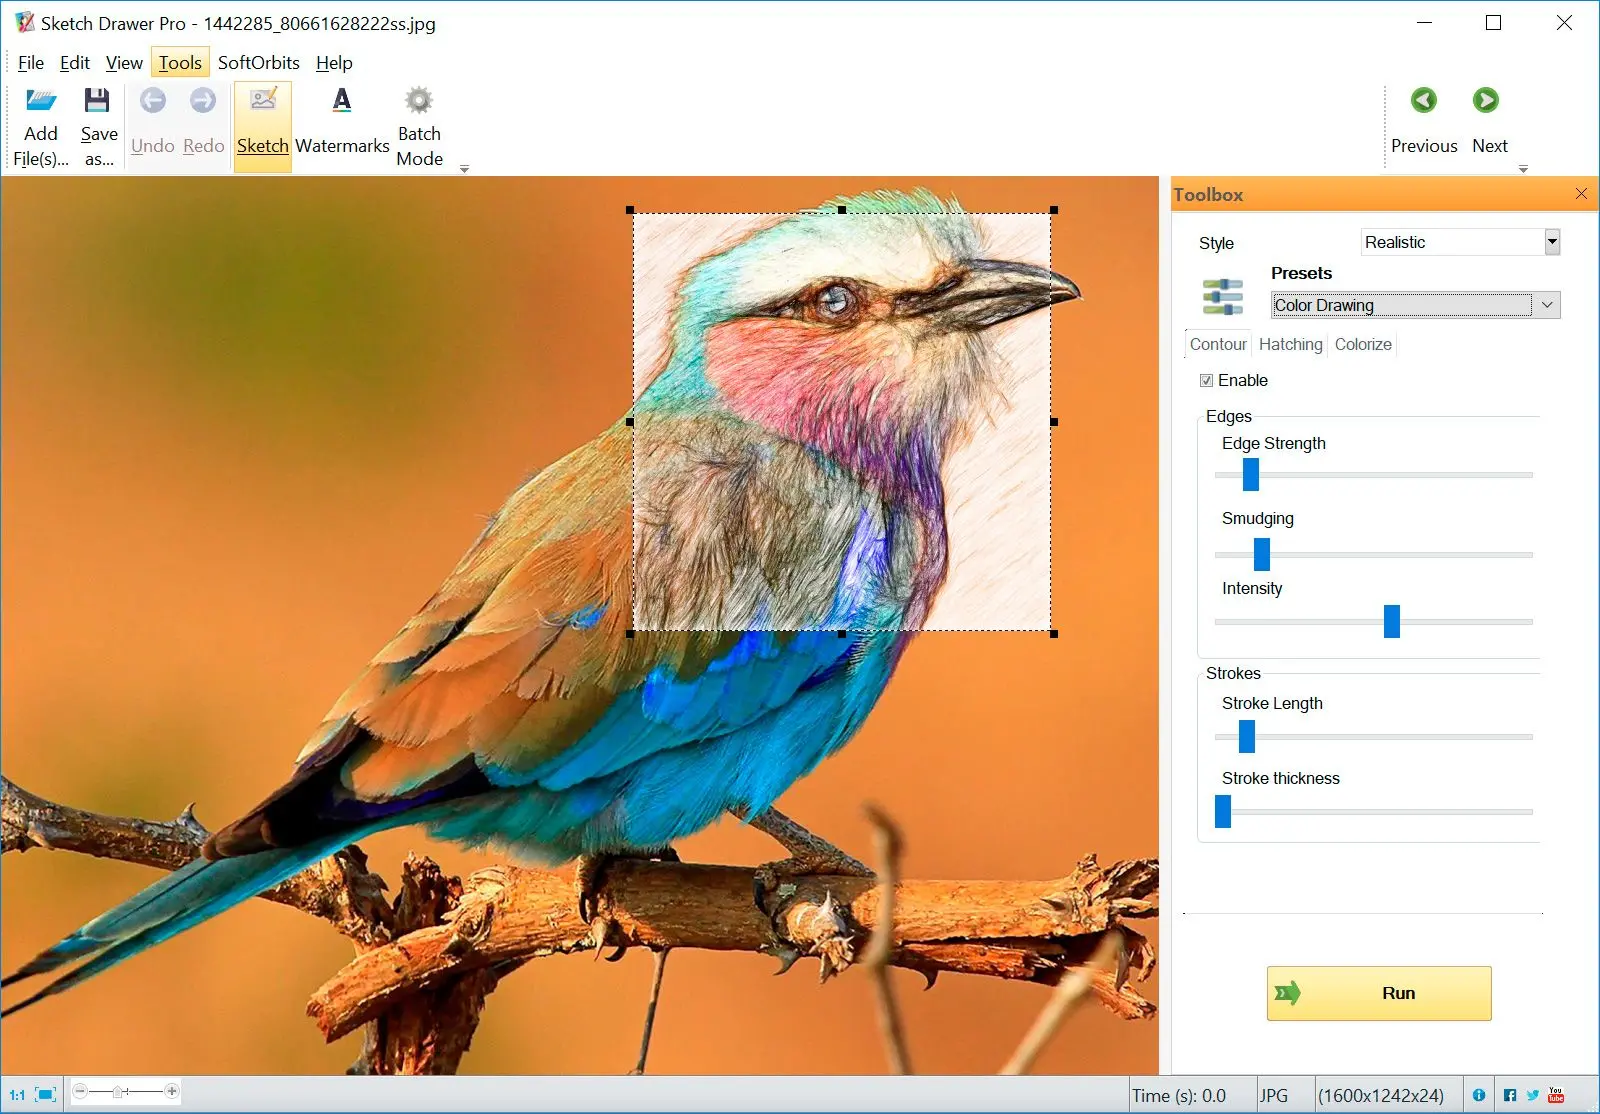The height and width of the screenshot is (1114, 1600).
Task: Click the fit-to-screen icon in status bar
Action: [x=45, y=1095]
